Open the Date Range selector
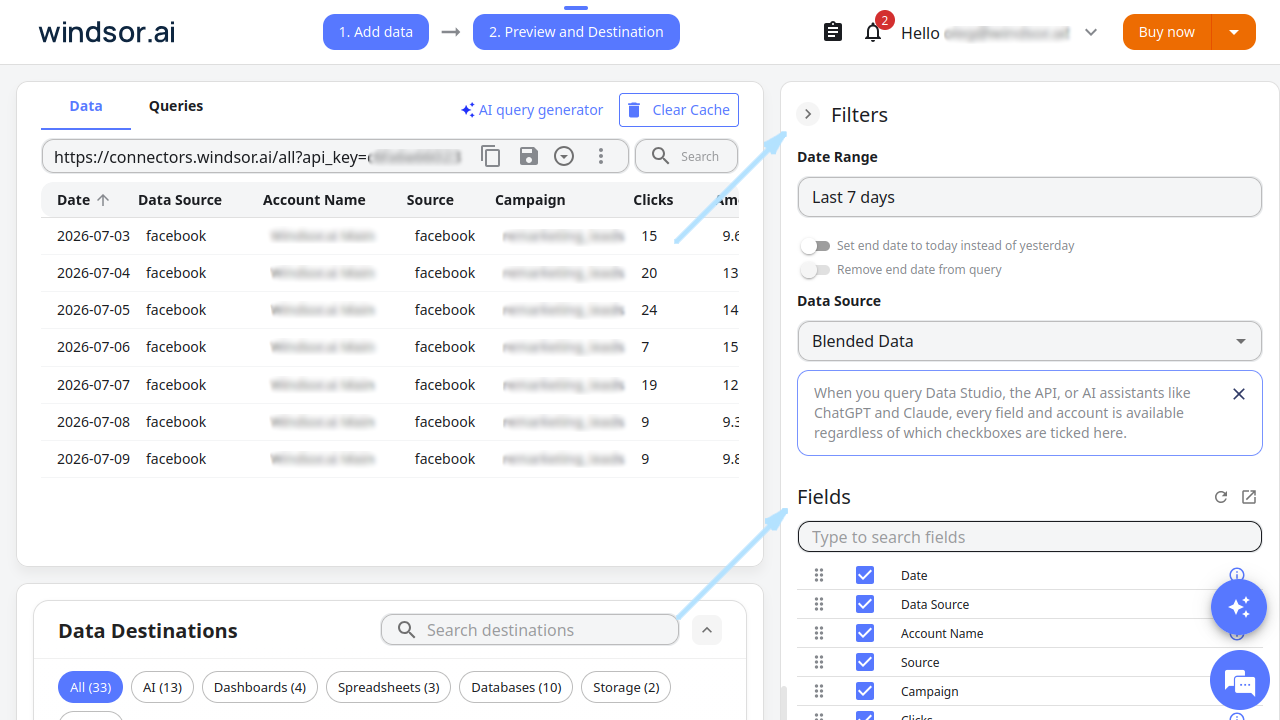Viewport: 1280px width, 720px height. tap(1030, 197)
